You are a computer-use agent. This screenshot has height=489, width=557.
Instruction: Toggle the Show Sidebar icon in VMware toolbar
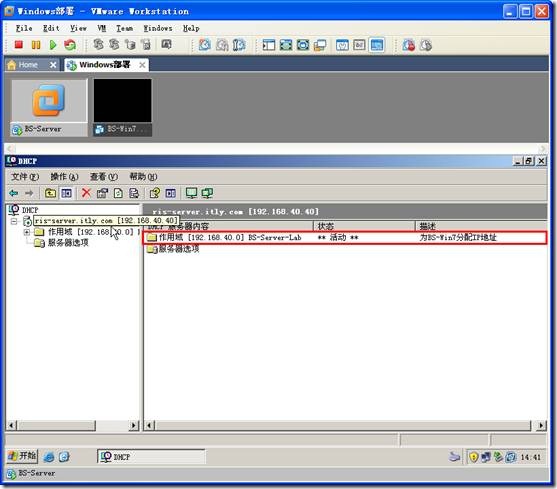pyautogui.click(x=269, y=45)
